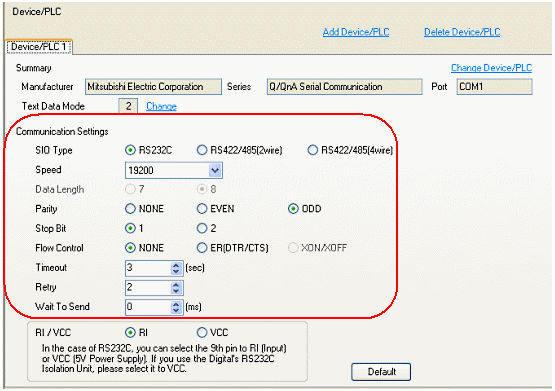Click the Add Device/PLC link
The image size is (555, 391).
[x=356, y=32]
